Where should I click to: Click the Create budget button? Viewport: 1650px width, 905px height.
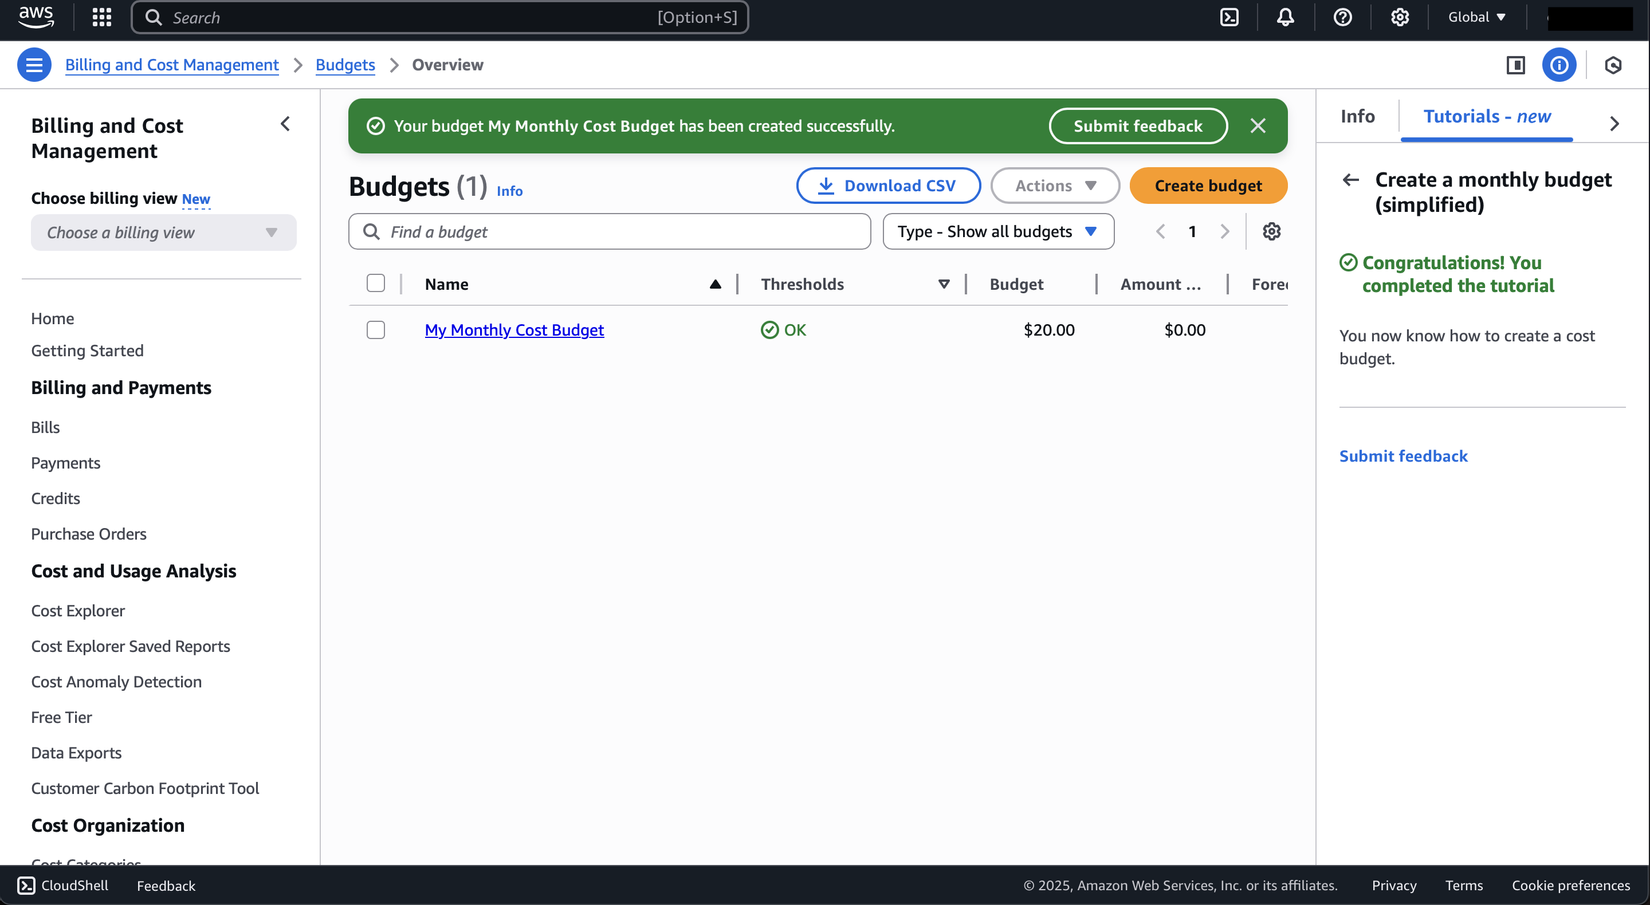1208,185
